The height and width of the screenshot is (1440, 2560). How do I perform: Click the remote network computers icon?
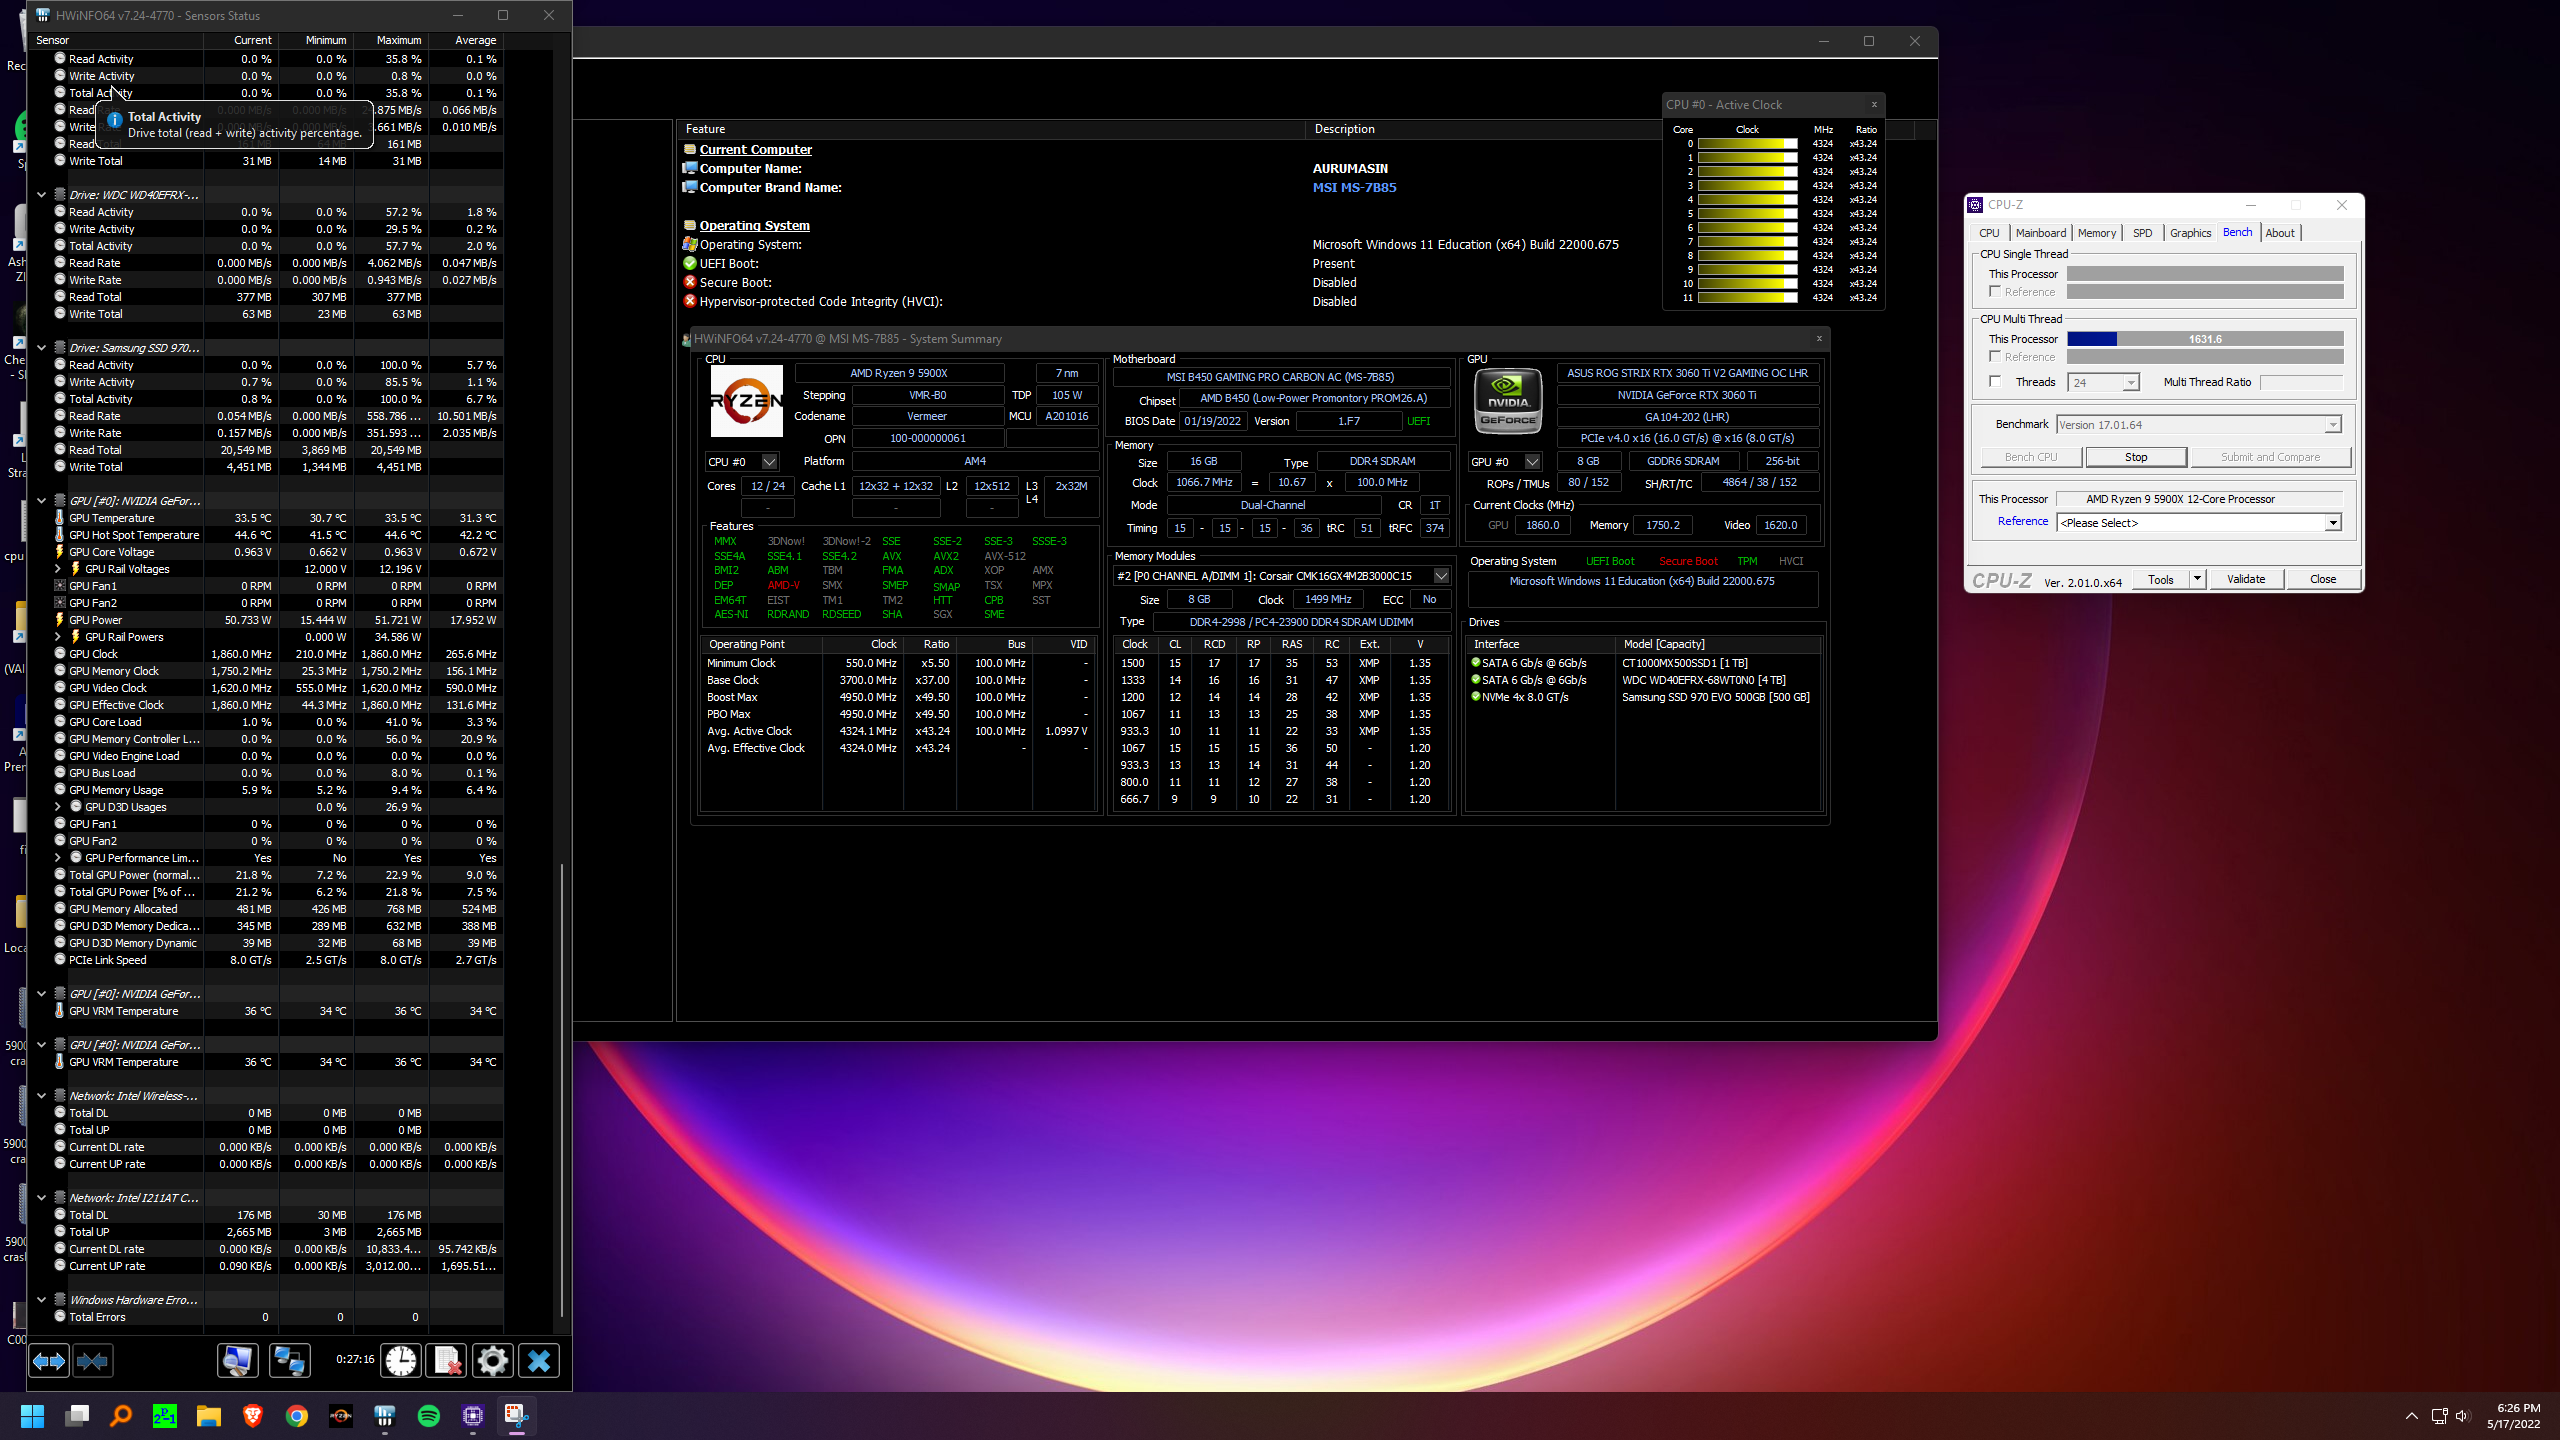pyautogui.click(x=289, y=1361)
